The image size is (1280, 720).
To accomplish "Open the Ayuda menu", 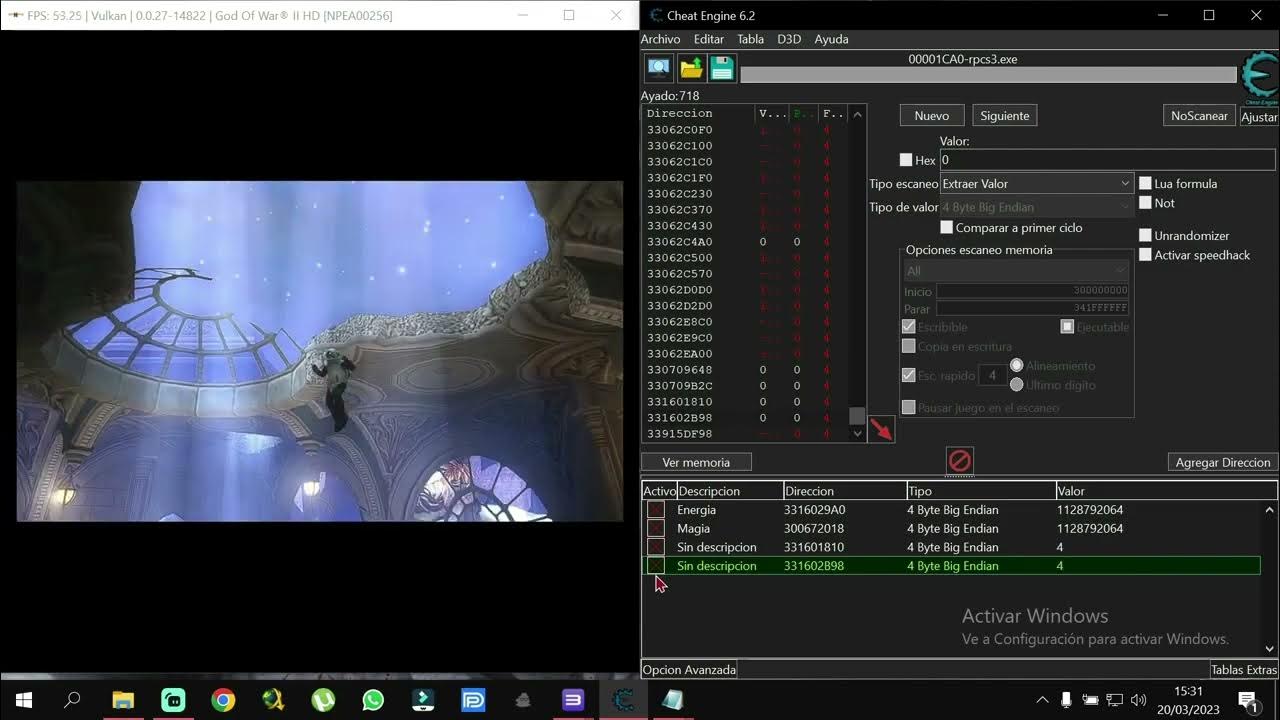I will (831, 39).
